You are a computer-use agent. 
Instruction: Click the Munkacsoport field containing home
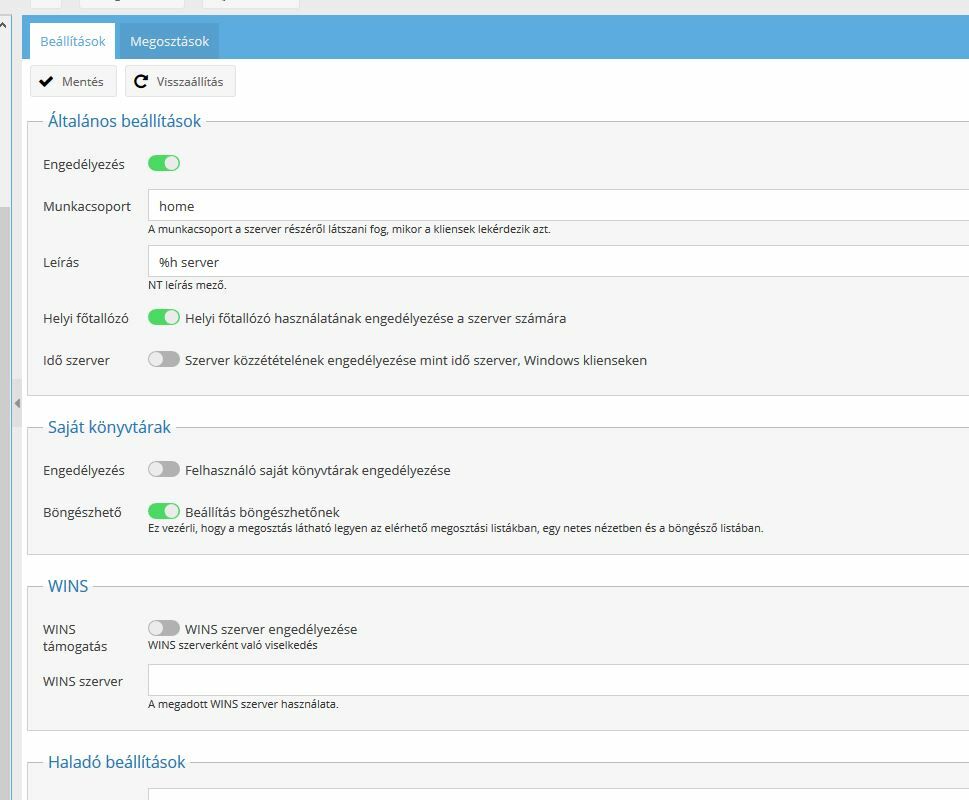coord(558,206)
